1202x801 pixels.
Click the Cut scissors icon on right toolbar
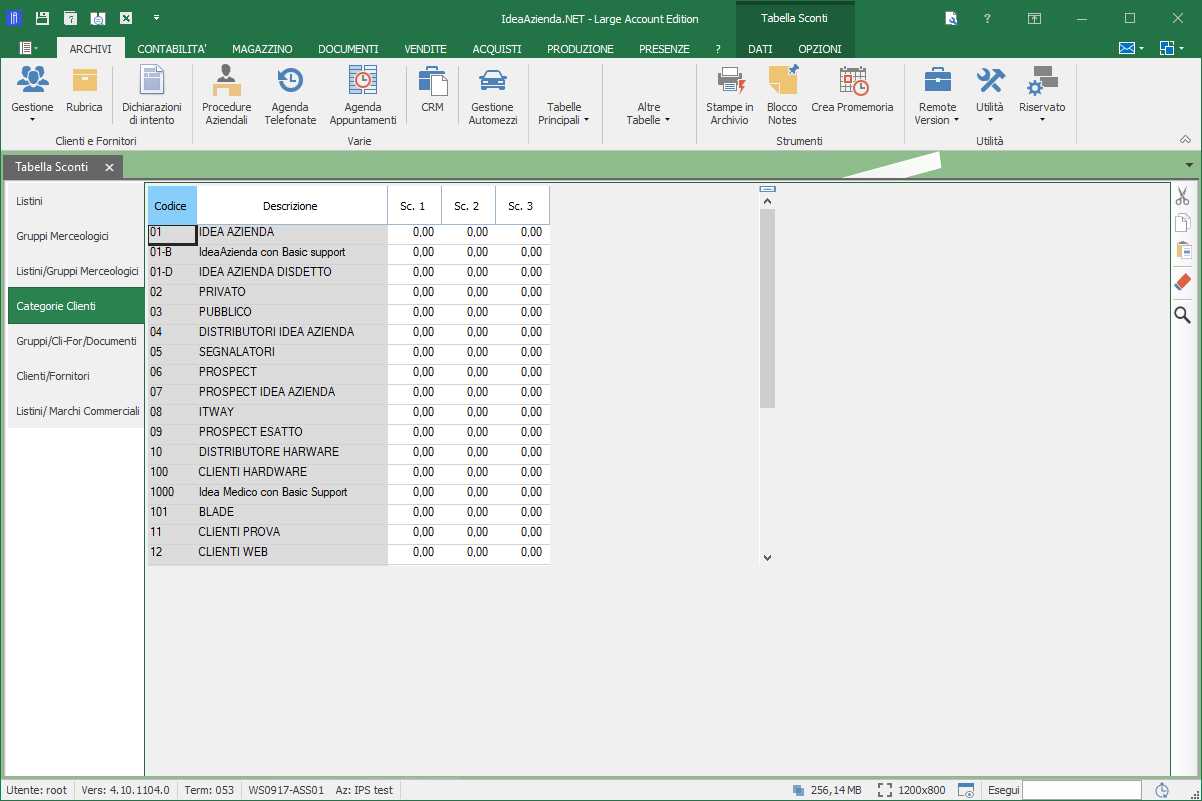[x=1182, y=196]
